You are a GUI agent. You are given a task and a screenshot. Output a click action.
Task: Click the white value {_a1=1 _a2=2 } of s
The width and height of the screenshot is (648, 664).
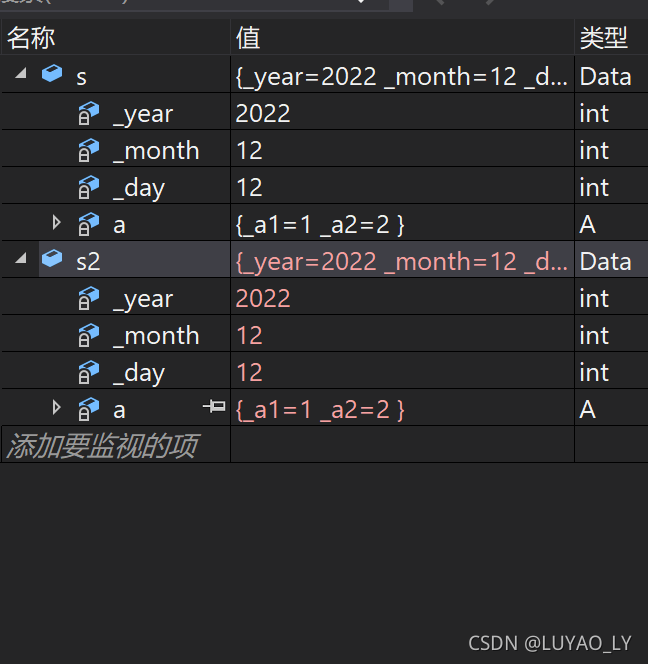click(320, 224)
